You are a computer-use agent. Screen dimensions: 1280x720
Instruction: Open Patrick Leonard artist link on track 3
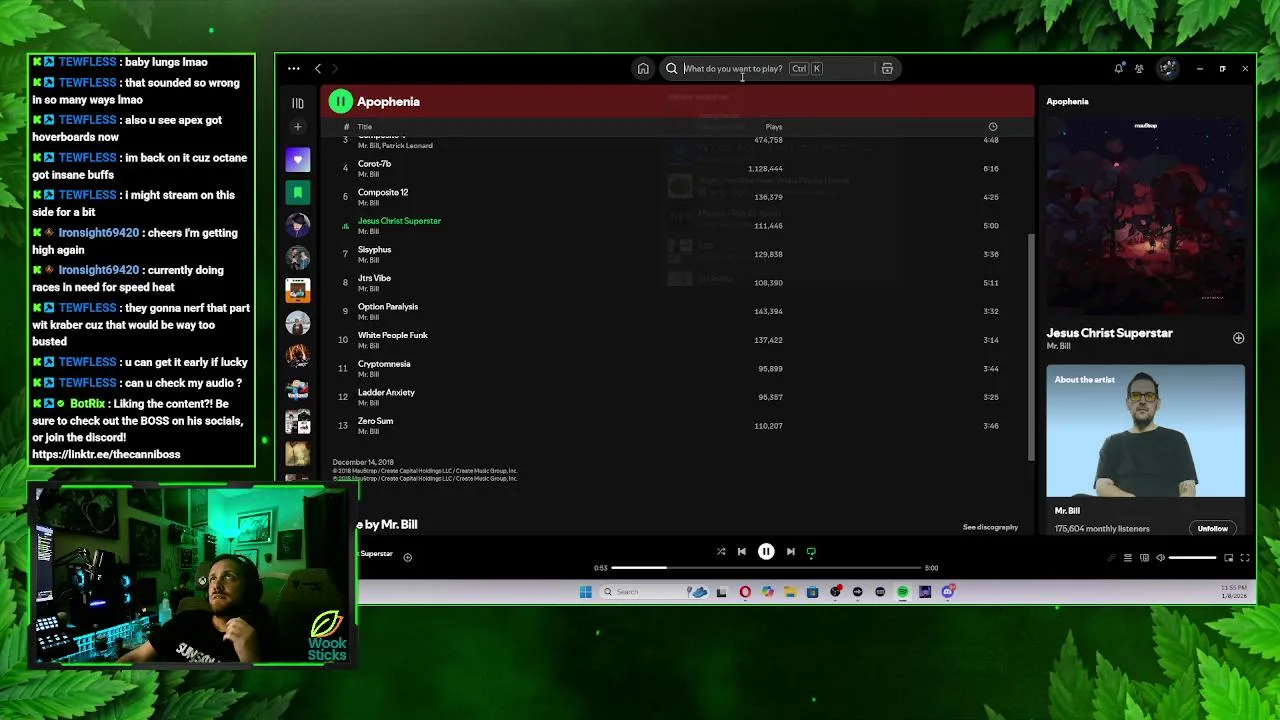pyautogui.click(x=408, y=146)
